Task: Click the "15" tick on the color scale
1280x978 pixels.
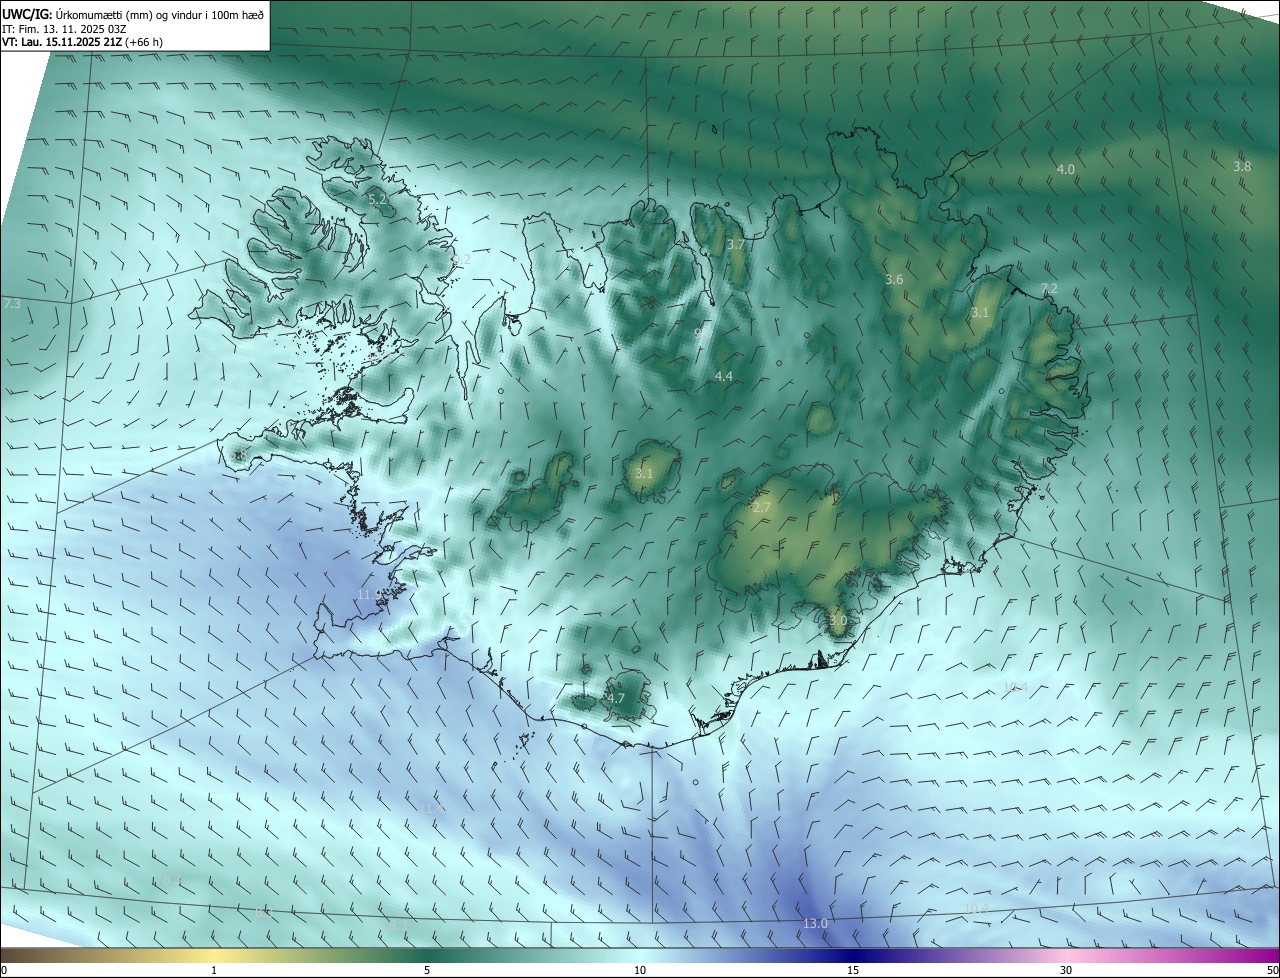Action: click(x=853, y=970)
